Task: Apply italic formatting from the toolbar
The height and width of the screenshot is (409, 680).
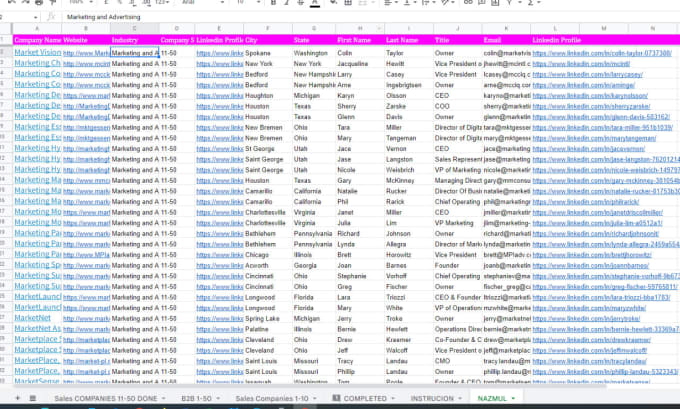Action: (x=286, y=2)
